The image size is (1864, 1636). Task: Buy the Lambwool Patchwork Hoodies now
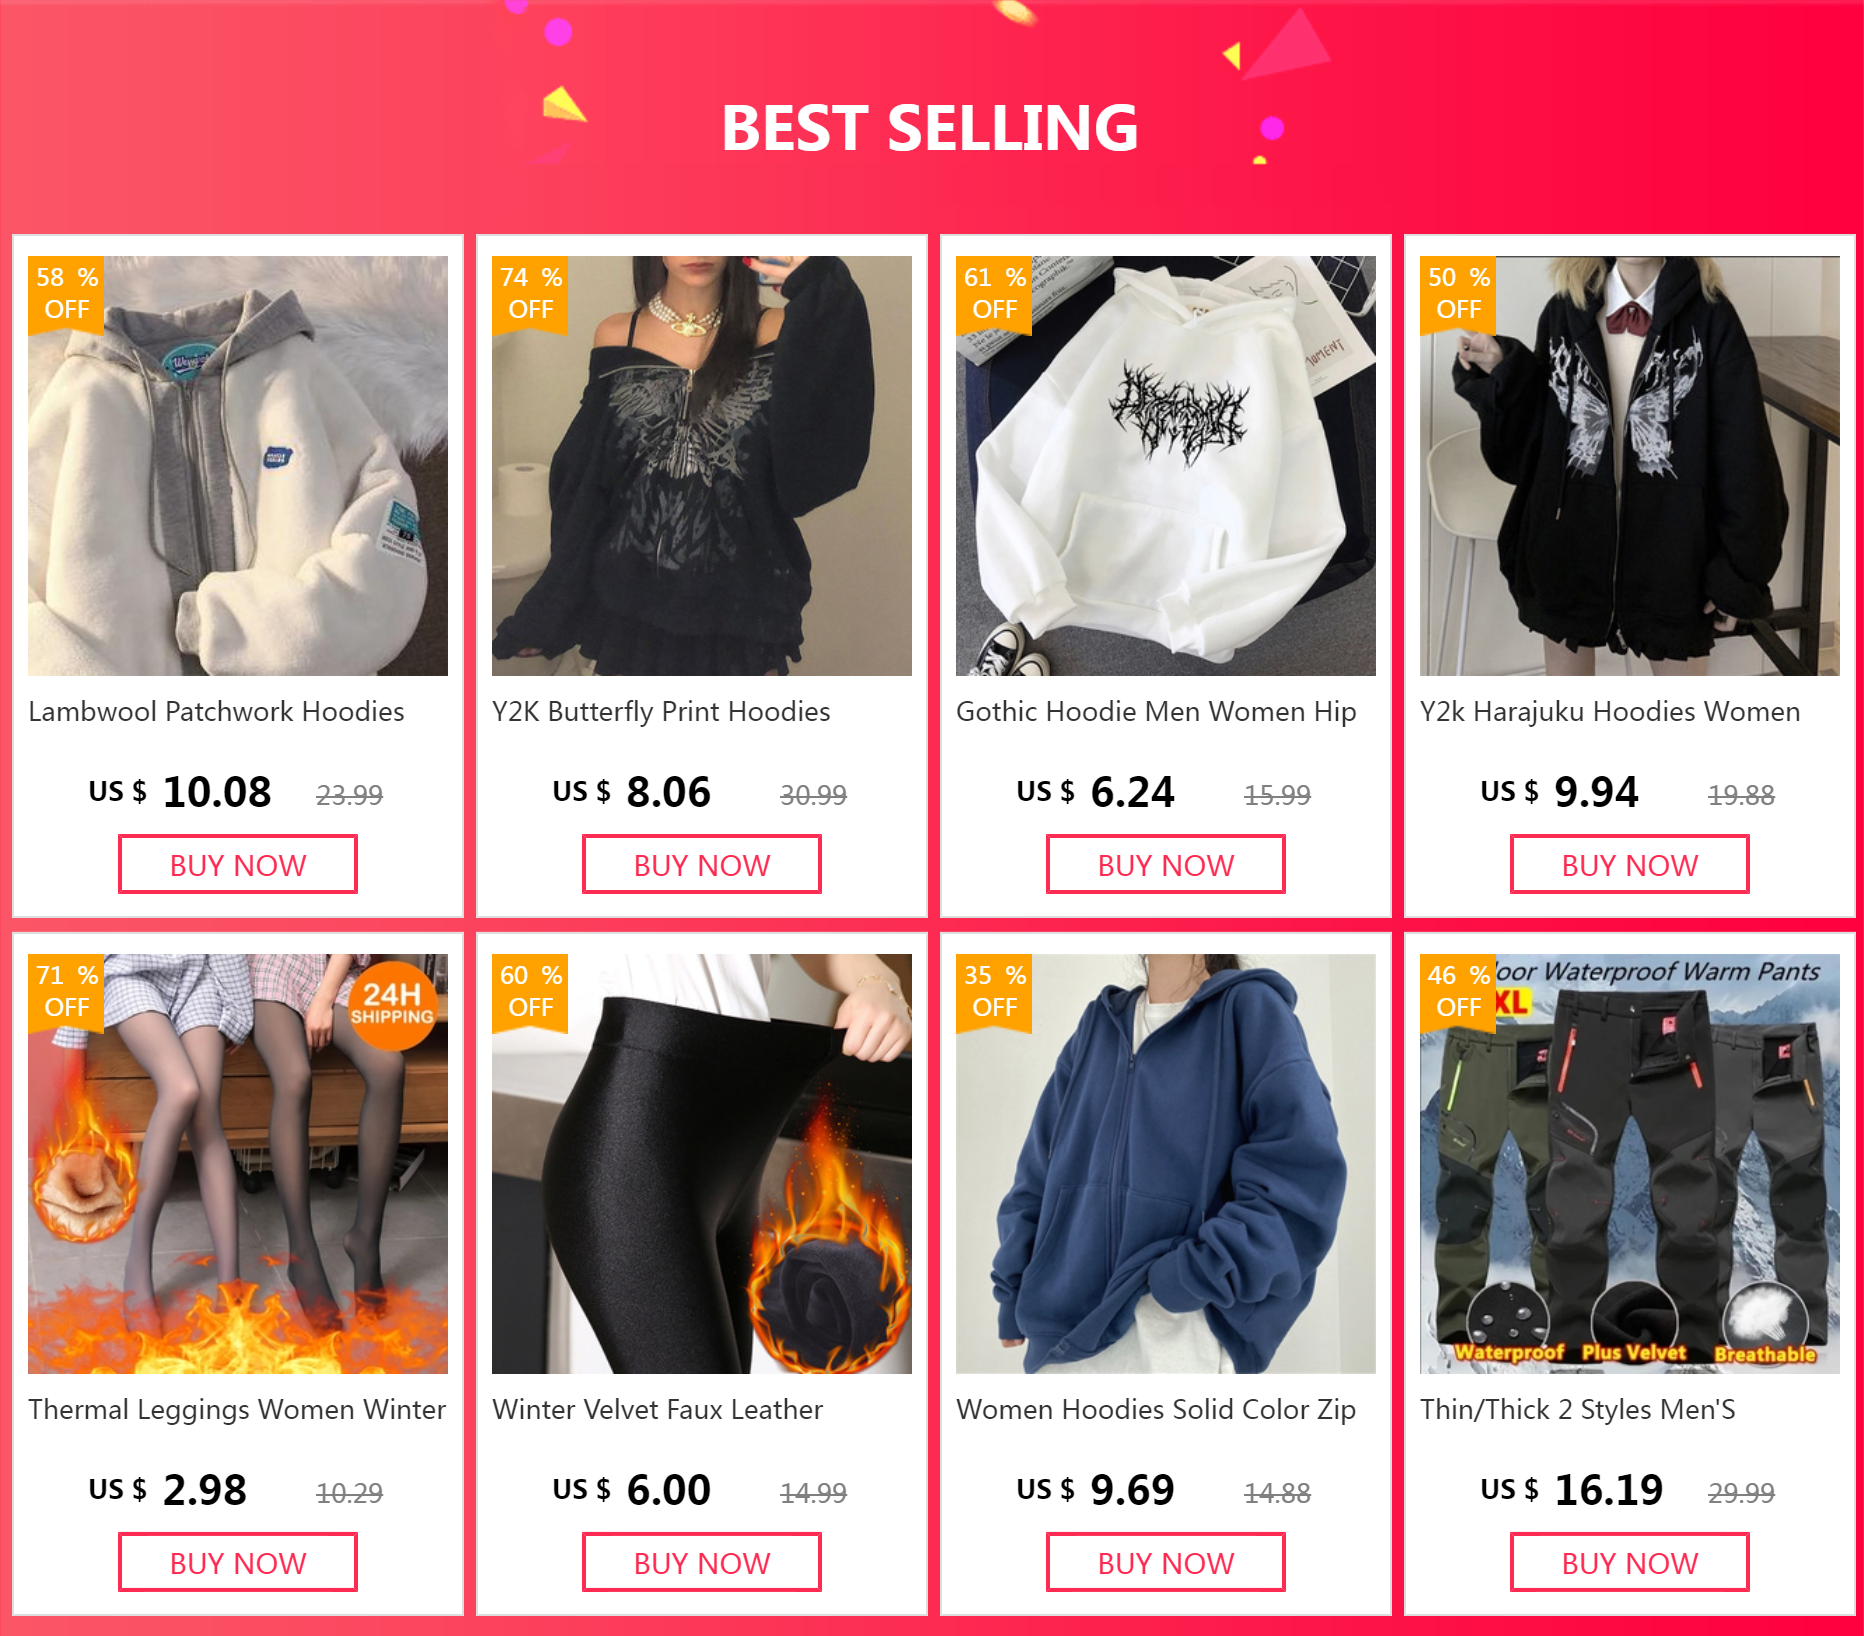[238, 865]
